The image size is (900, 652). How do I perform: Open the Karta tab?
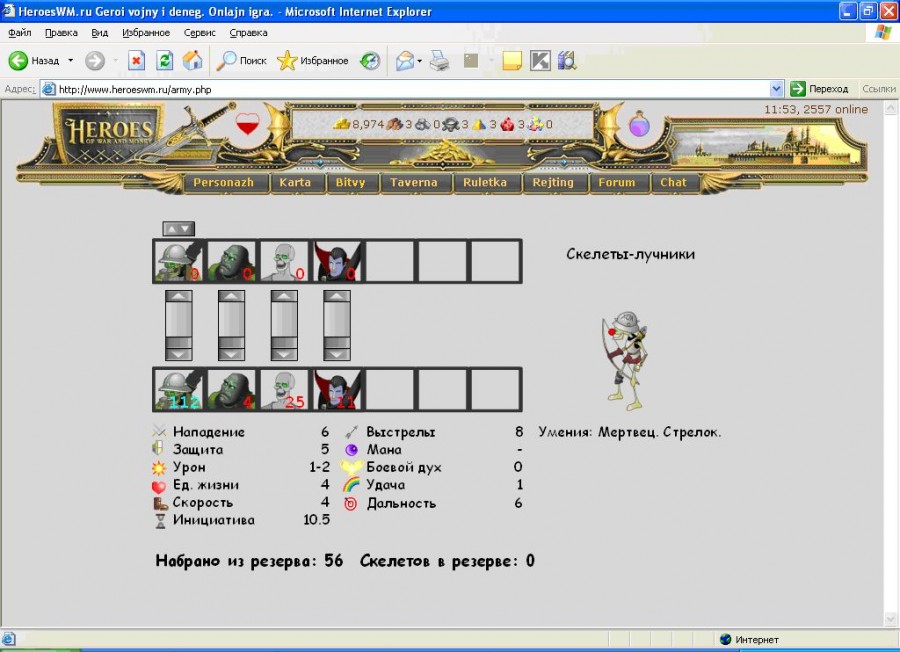coord(295,183)
